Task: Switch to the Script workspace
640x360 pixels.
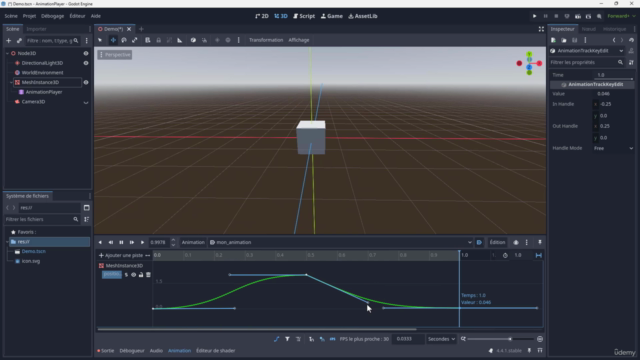Action: tap(304, 16)
